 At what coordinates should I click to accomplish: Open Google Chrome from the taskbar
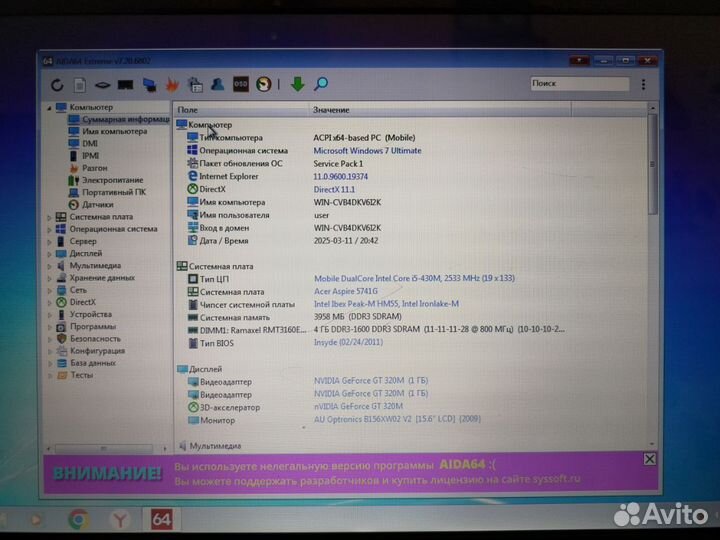click(79, 518)
